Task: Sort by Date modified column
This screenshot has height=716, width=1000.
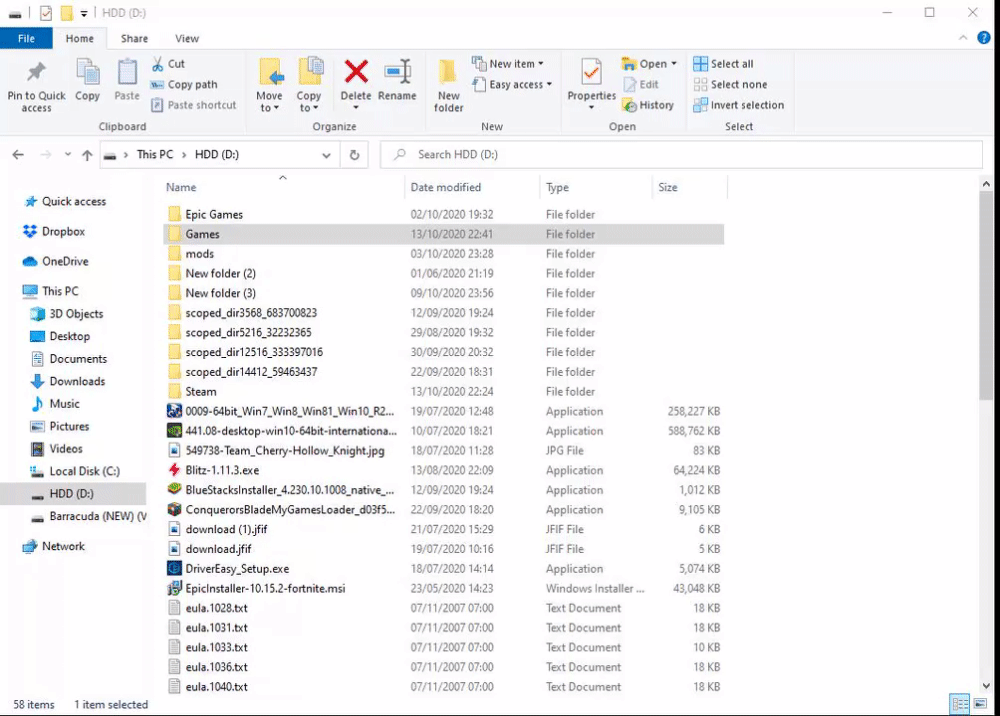Action: (472, 187)
